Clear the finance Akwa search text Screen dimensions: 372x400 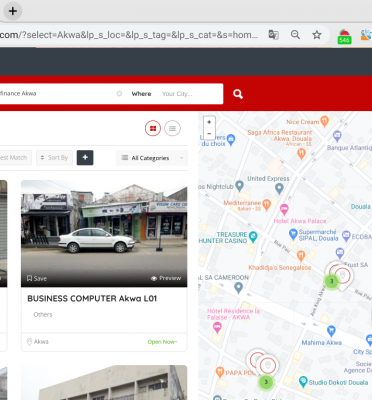point(119,94)
